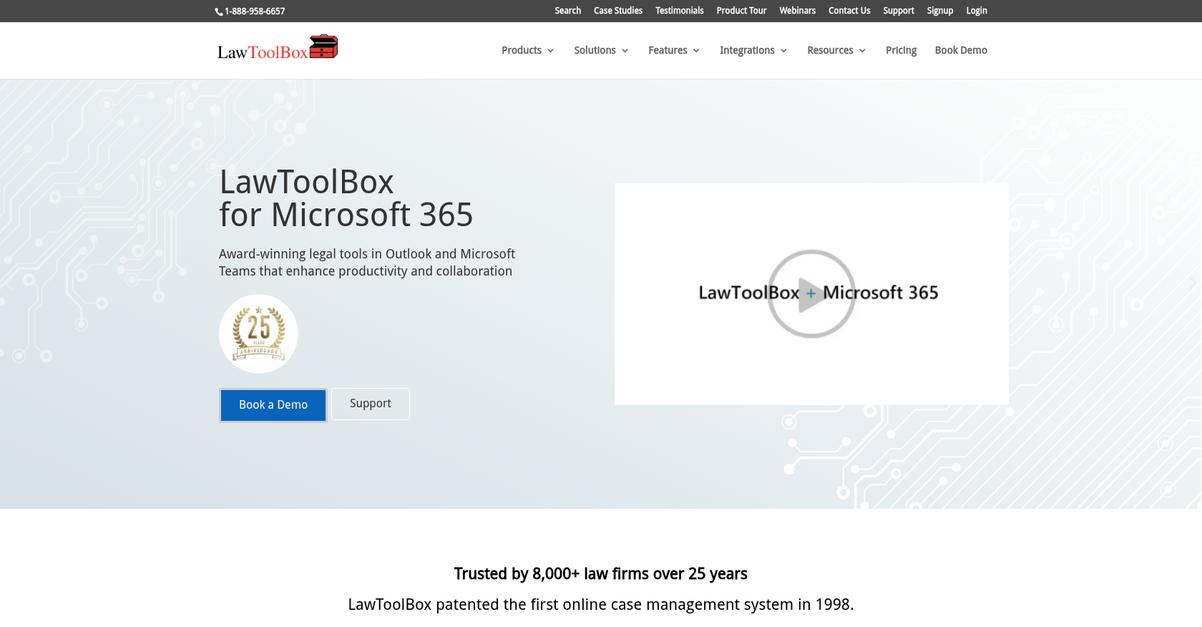Open Support in the top bar
Viewport: 1202px width, 627px height.
(899, 11)
